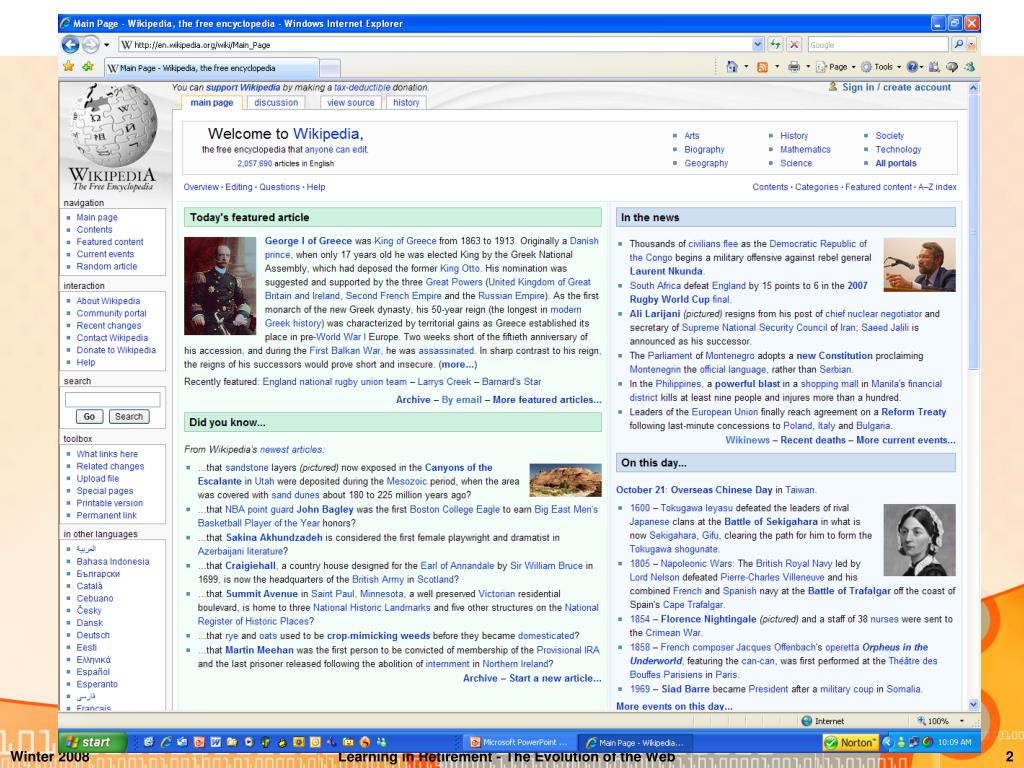Image resolution: width=1024 pixels, height=768 pixels.
Task: Expand the Feeds button dropdown arrow
Action: tap(776, 67)
